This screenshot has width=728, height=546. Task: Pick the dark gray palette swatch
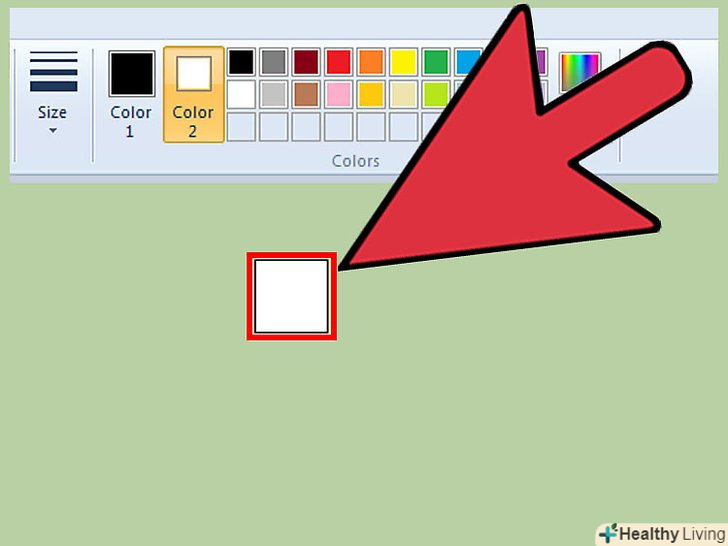tap(273, 62)
